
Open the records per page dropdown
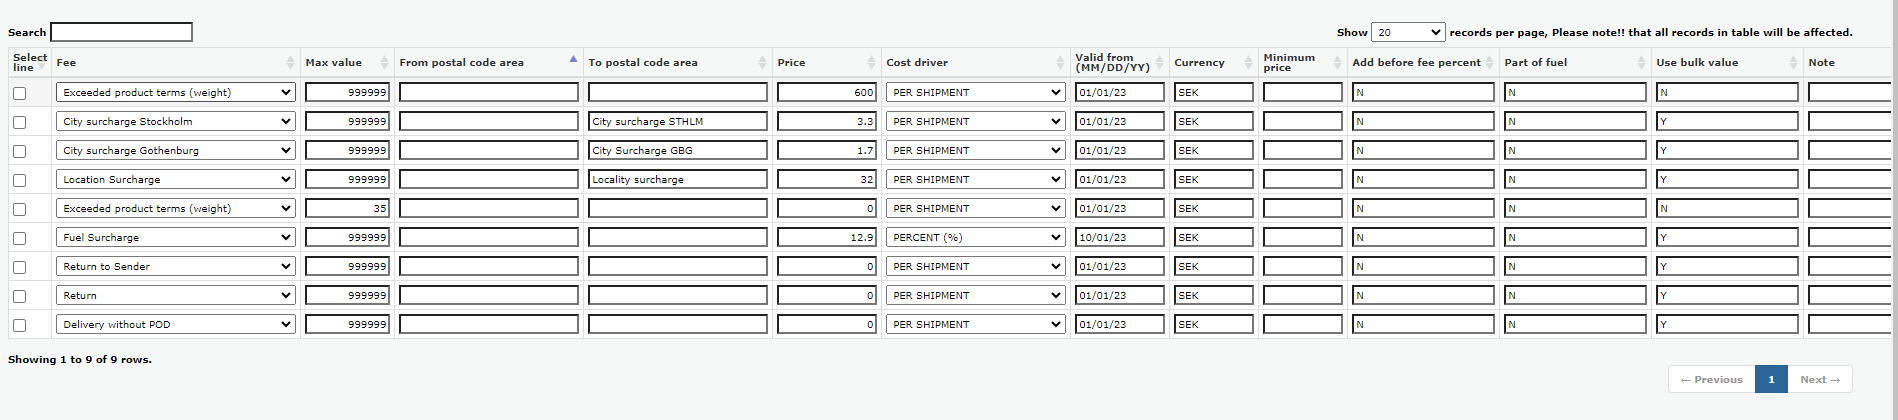click(1408, 33)
